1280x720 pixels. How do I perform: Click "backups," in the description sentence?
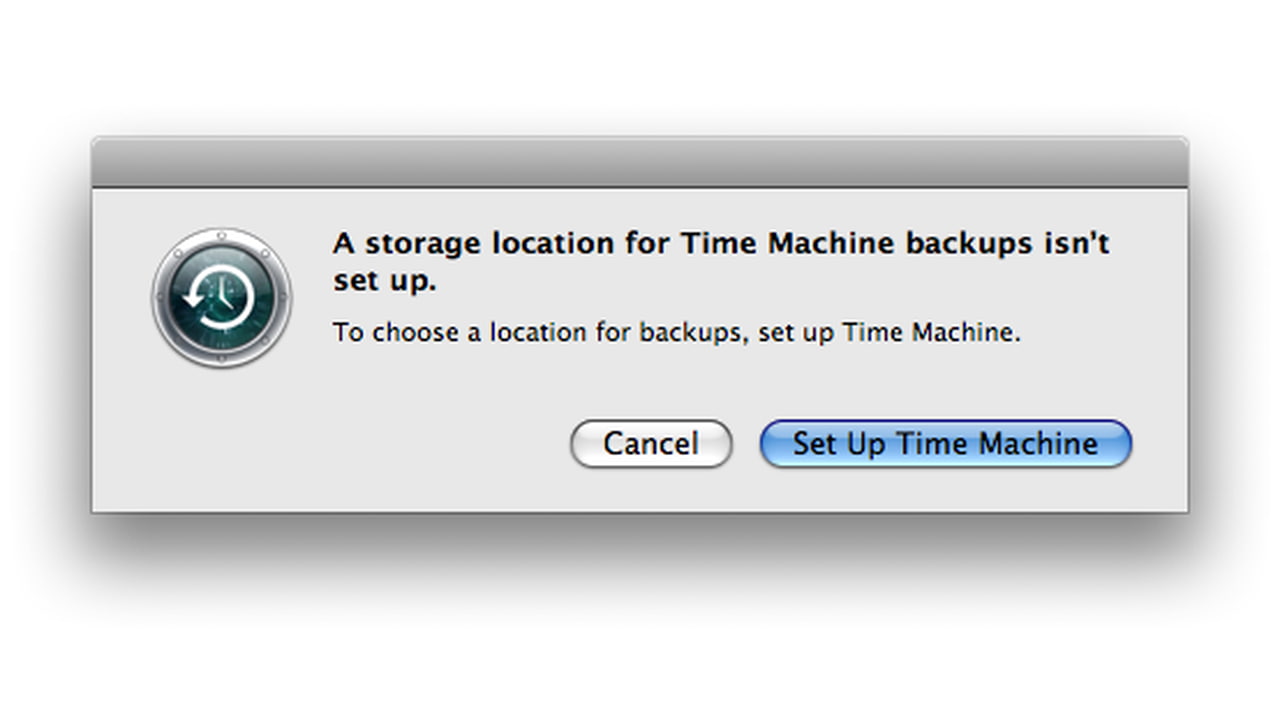pyautogui.click(x=695, y=332)
